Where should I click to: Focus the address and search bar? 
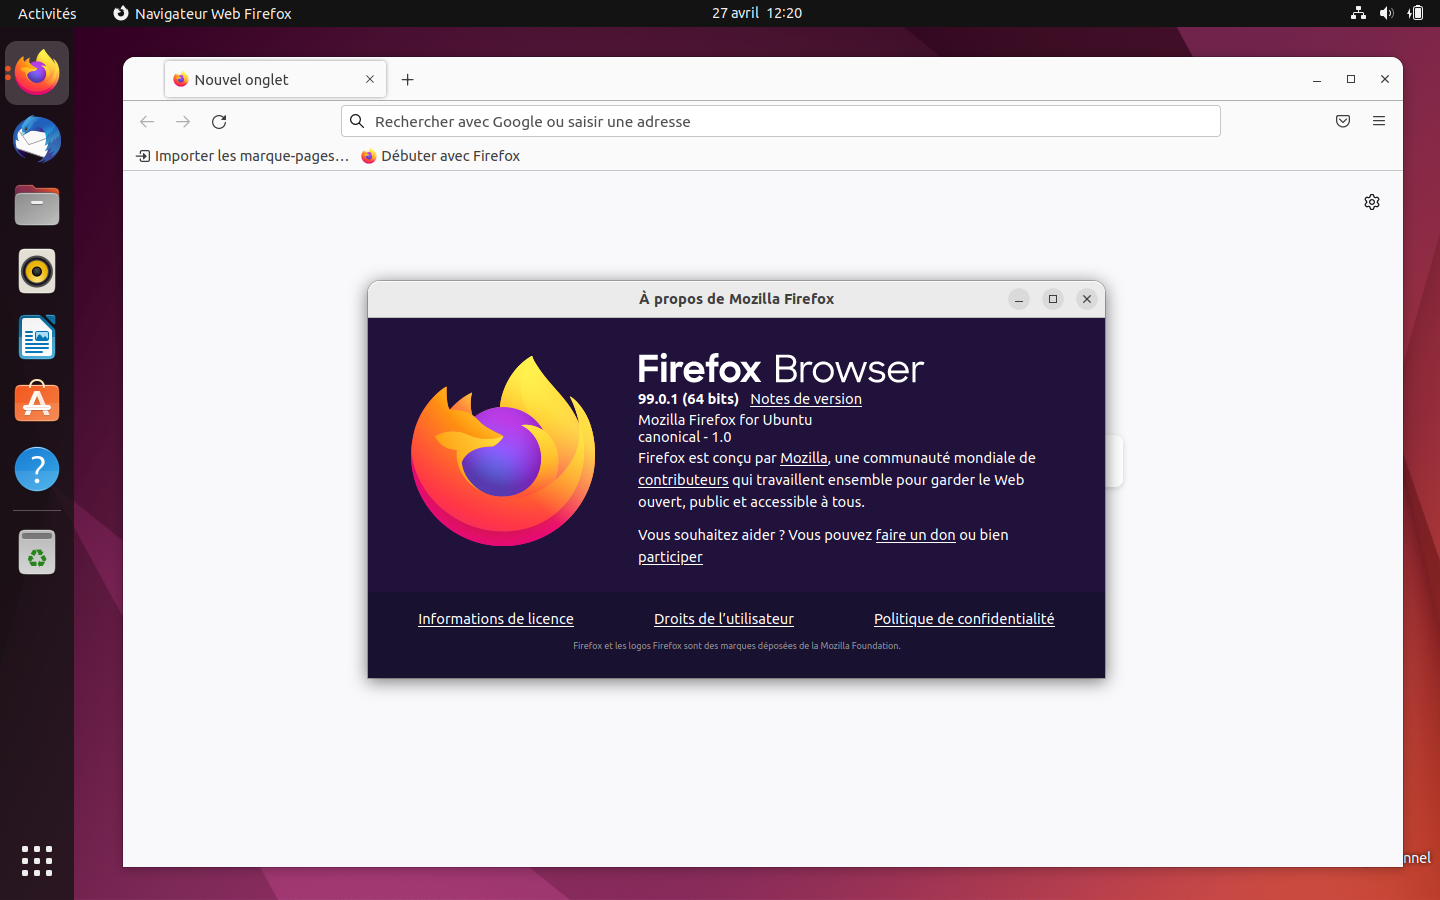[781, 121]
